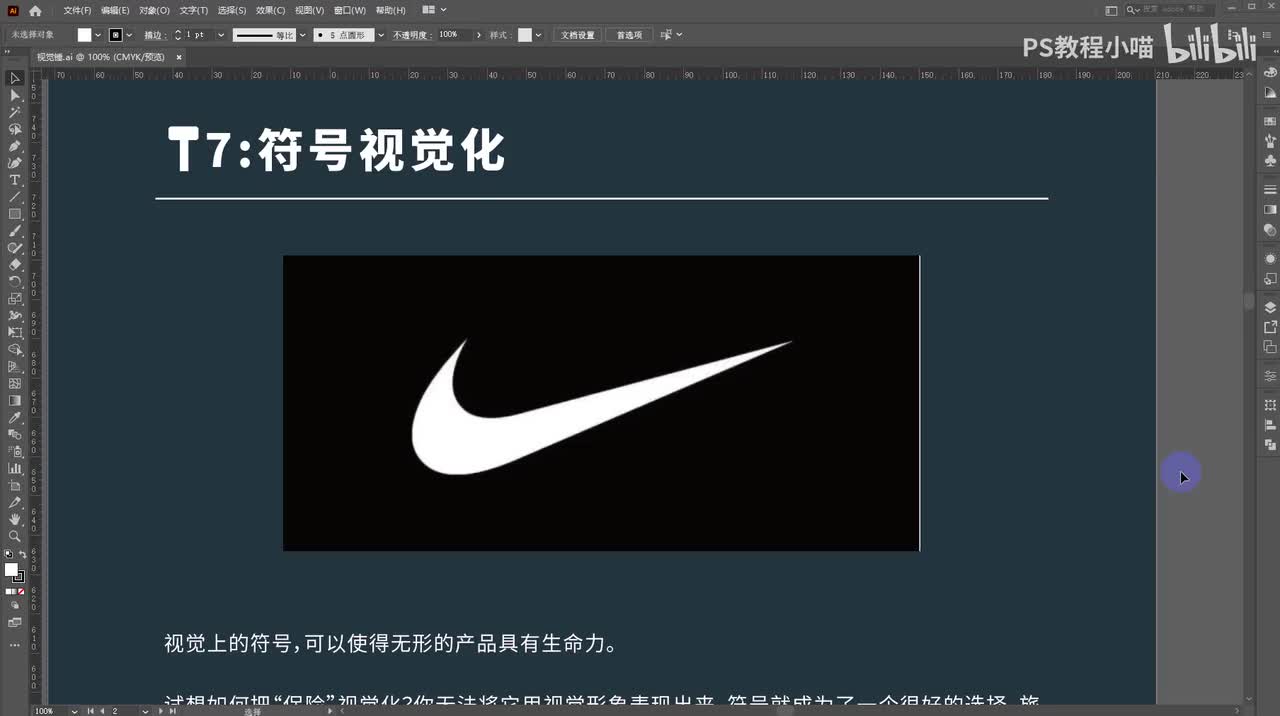Open the Color panel icon
Viewport: 1280px width, 716px height.
pyautogui.click(x=1270, y=73)
